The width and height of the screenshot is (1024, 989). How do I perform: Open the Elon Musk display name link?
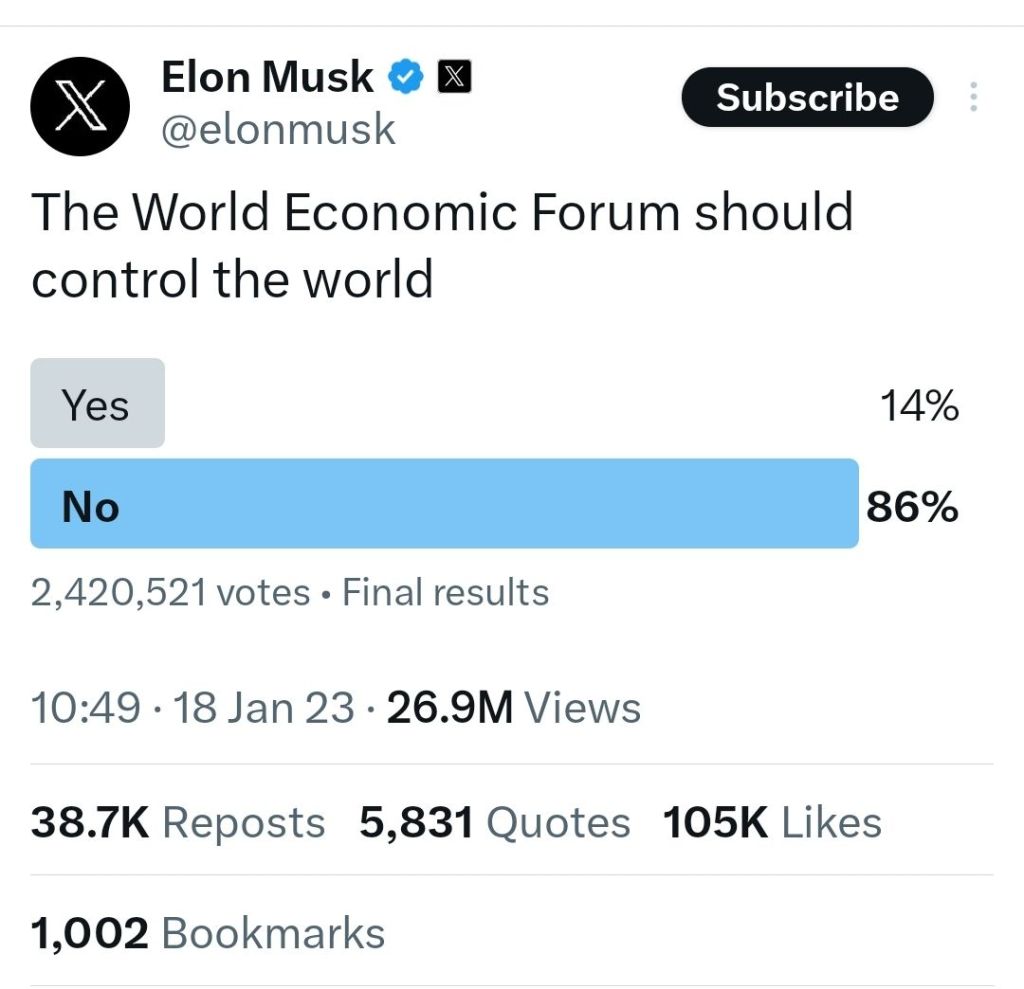267,77
